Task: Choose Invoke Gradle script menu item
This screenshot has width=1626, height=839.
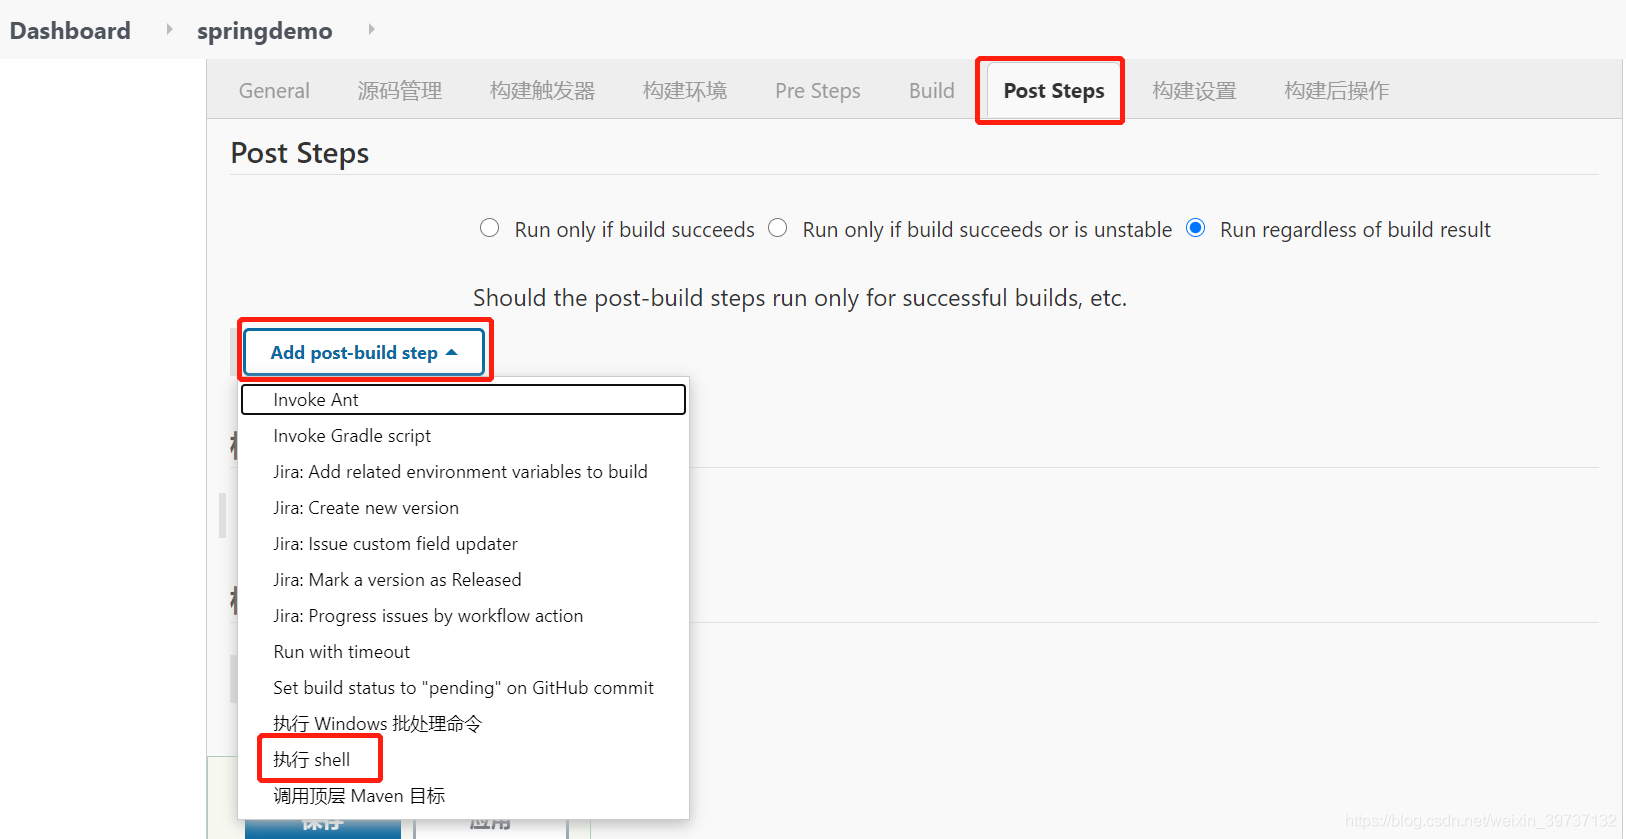Action: [463, 436]
